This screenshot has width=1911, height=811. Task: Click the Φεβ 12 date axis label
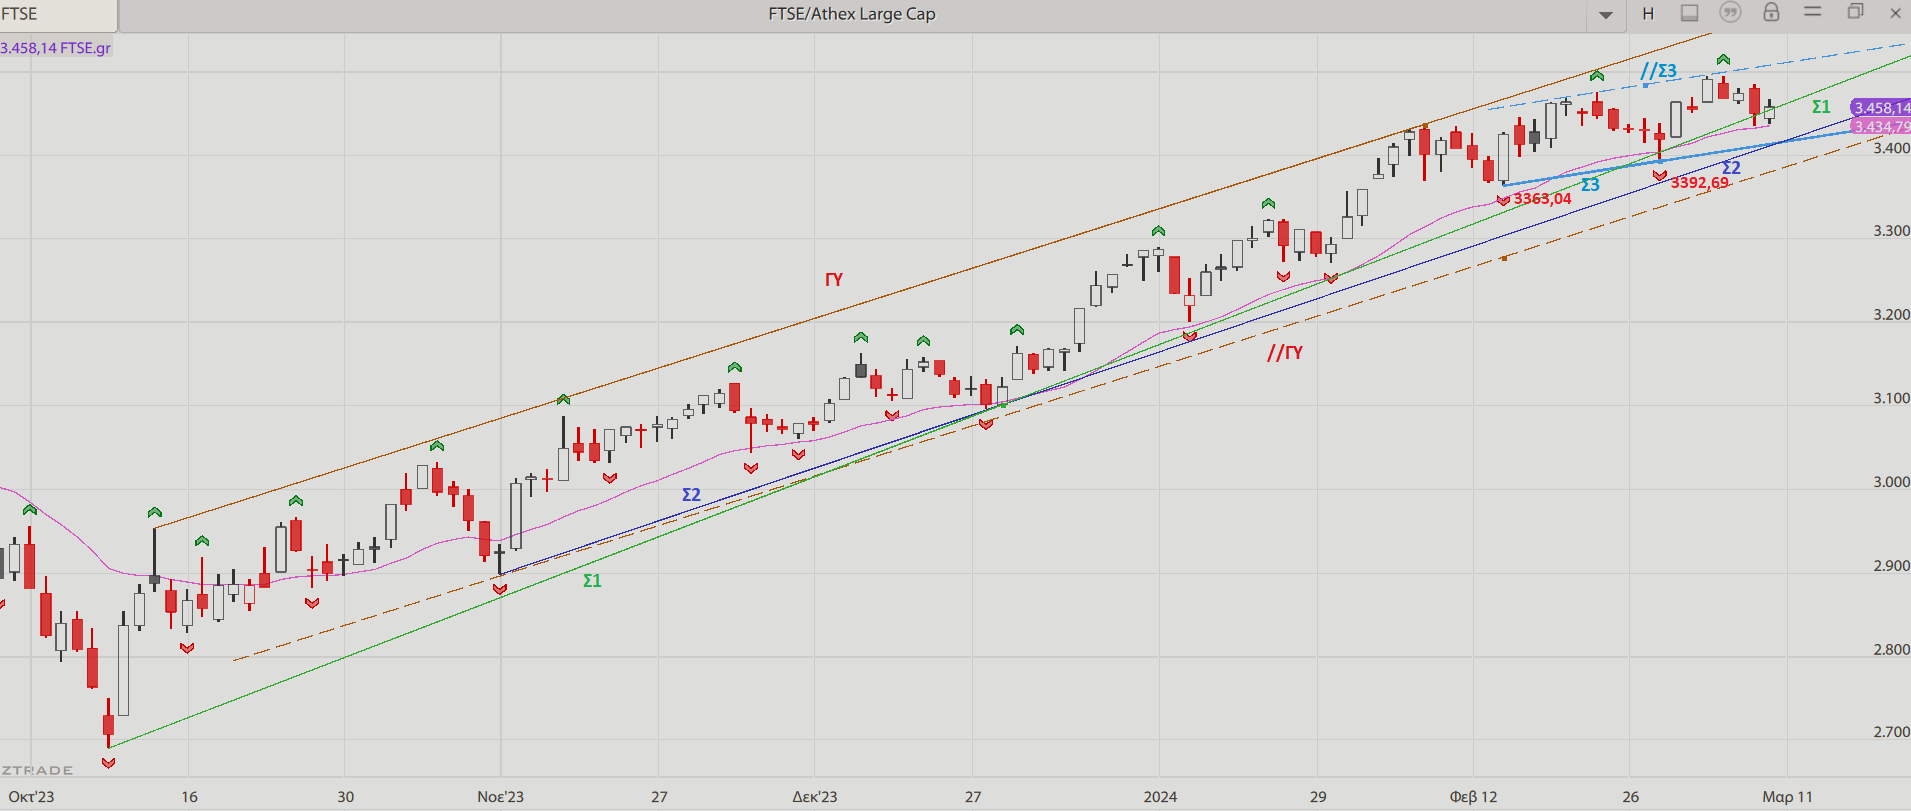[1474, 797]
